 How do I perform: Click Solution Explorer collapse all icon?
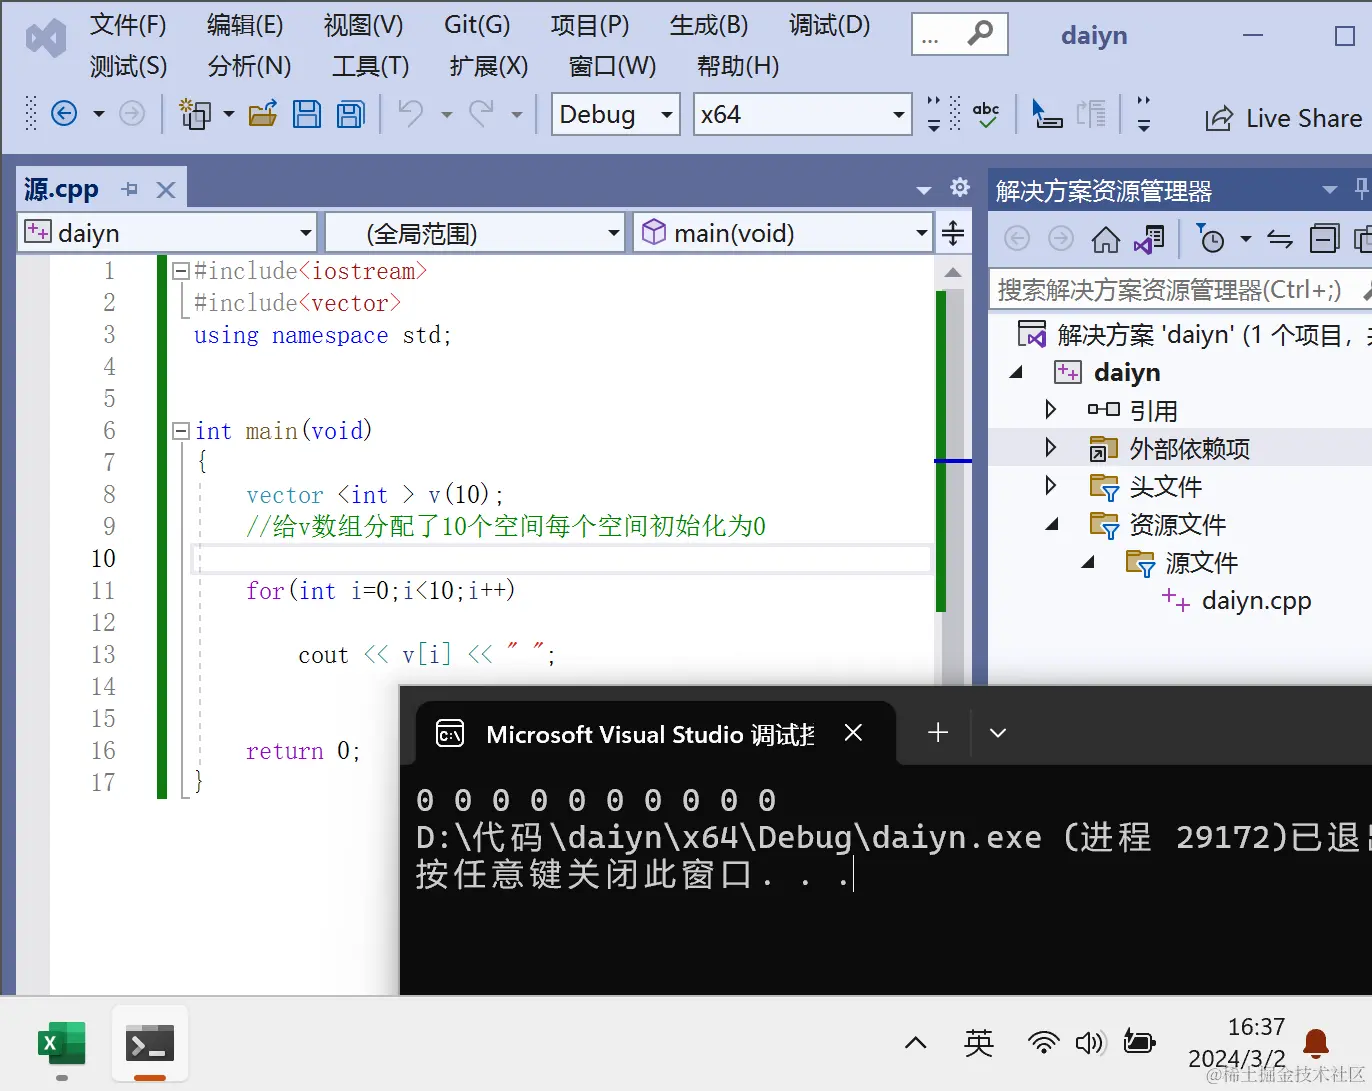tap(1324, 239)
